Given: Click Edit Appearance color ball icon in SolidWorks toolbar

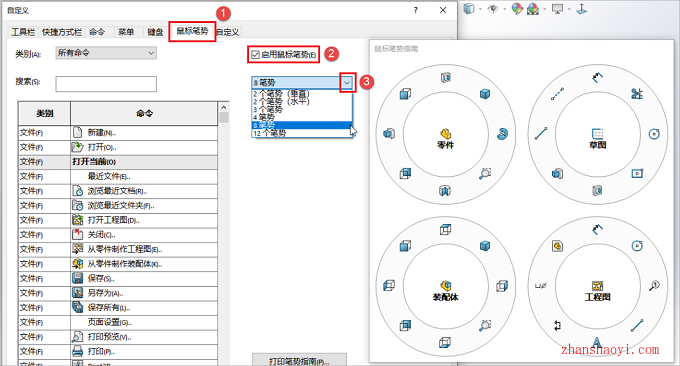Looking at the screenshot, I should tap(517, 9).
